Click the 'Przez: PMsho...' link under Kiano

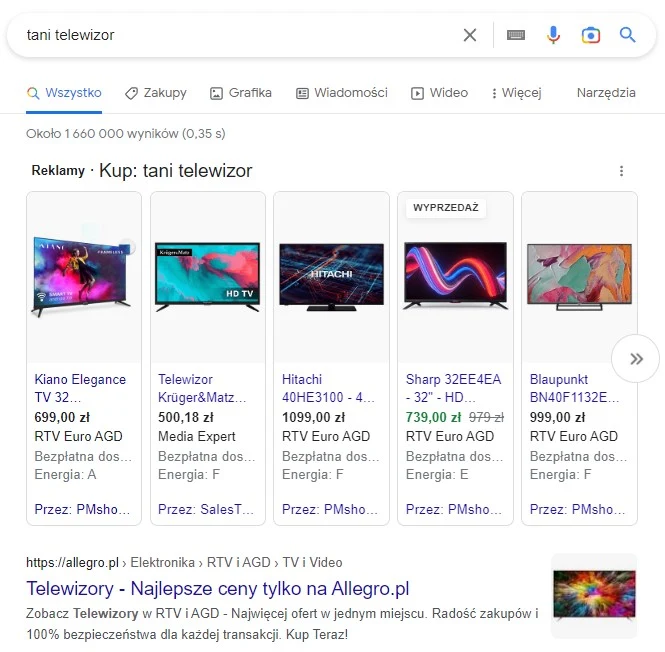pos(82,509)
